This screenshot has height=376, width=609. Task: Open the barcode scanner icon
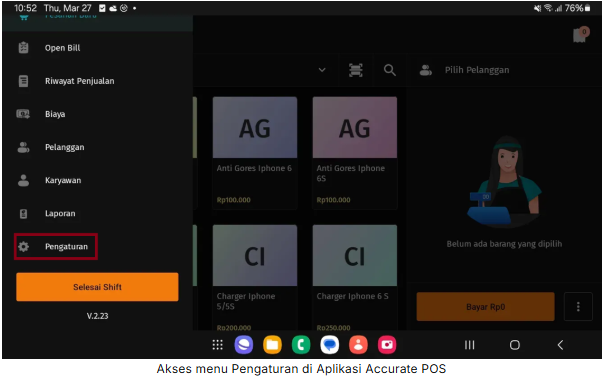pos(355,70)
